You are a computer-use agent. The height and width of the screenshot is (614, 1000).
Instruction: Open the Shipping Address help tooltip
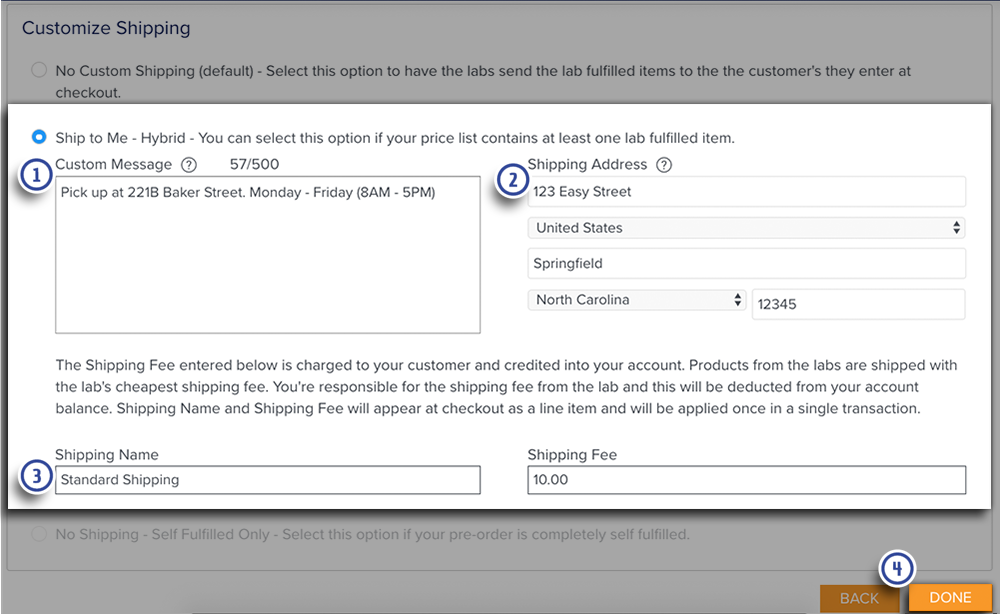tap(664, 164)
